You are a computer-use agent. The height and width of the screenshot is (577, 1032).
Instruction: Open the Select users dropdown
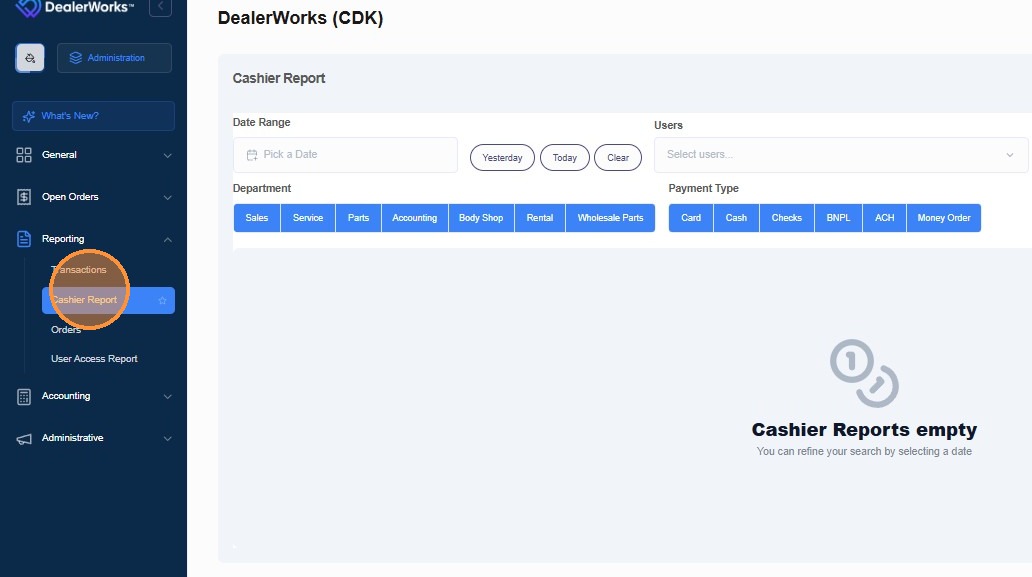[x=840, y=155]
